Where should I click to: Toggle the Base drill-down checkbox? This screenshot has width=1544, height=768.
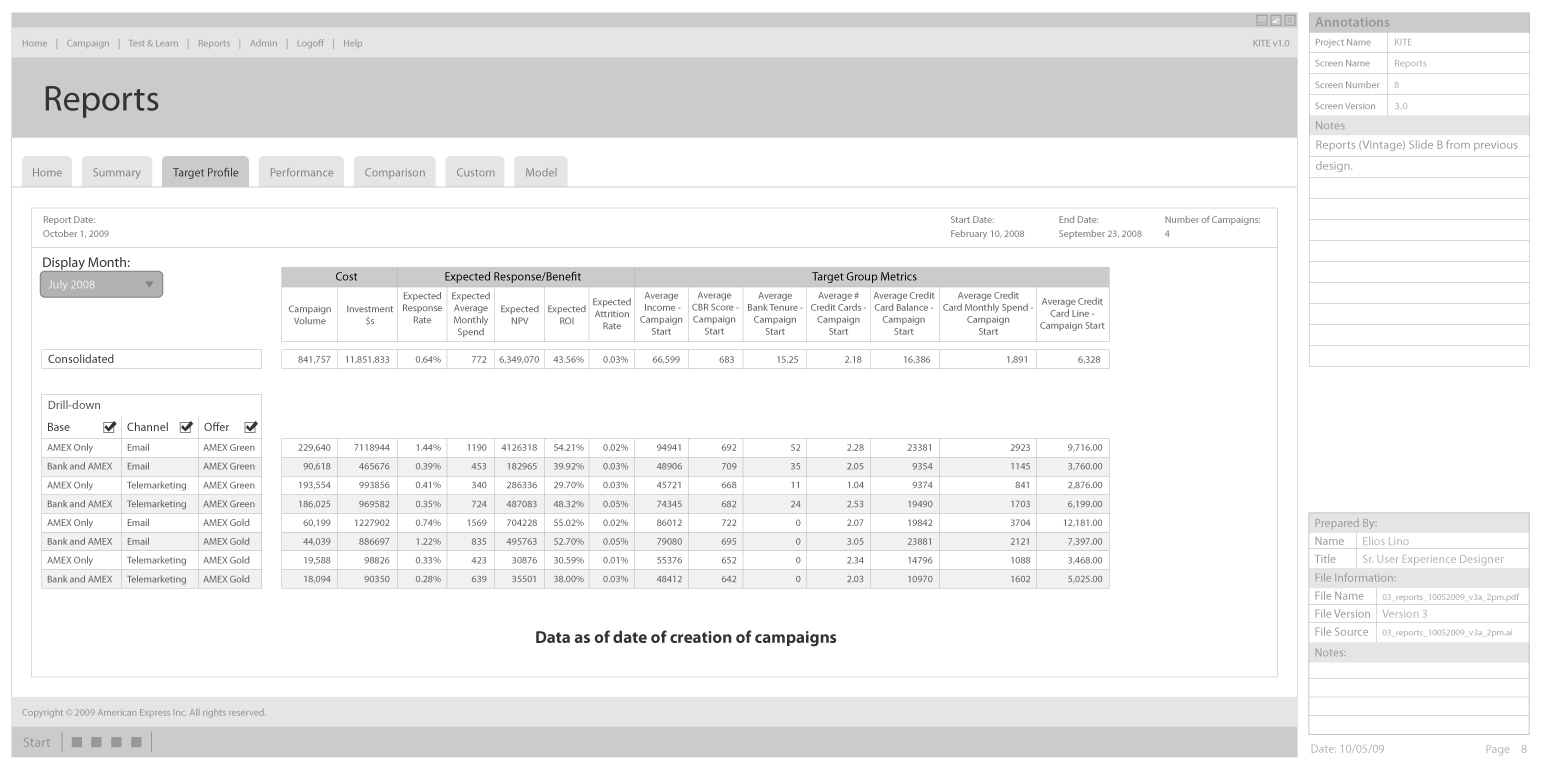point(110,428)
